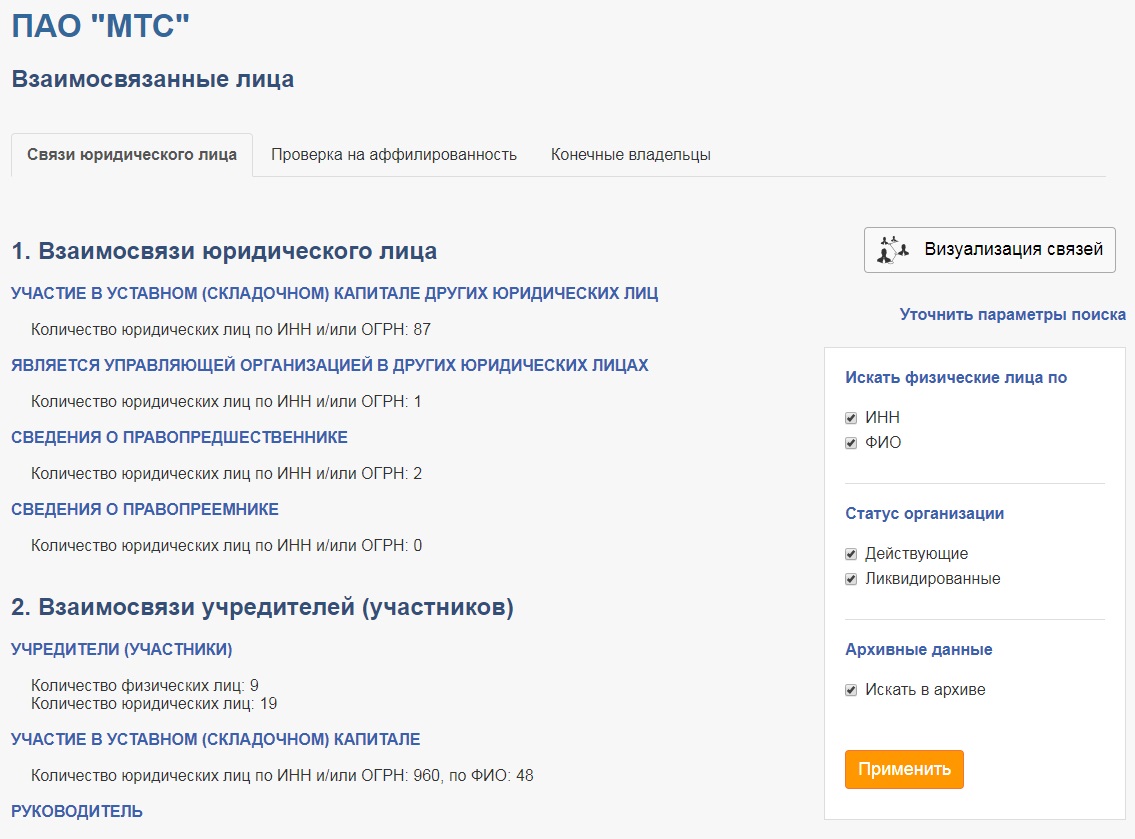Screen dimensions: 1135x839
Task: Click Уточнить параметры поиска link
Action: (x=1013, y=314)
